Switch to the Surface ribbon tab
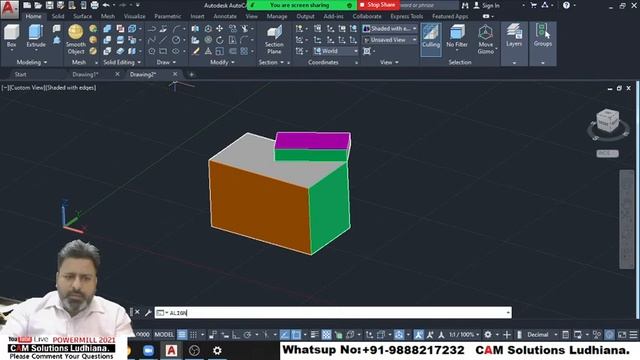Screen dimensions: 640x360 tap(82, 16)
